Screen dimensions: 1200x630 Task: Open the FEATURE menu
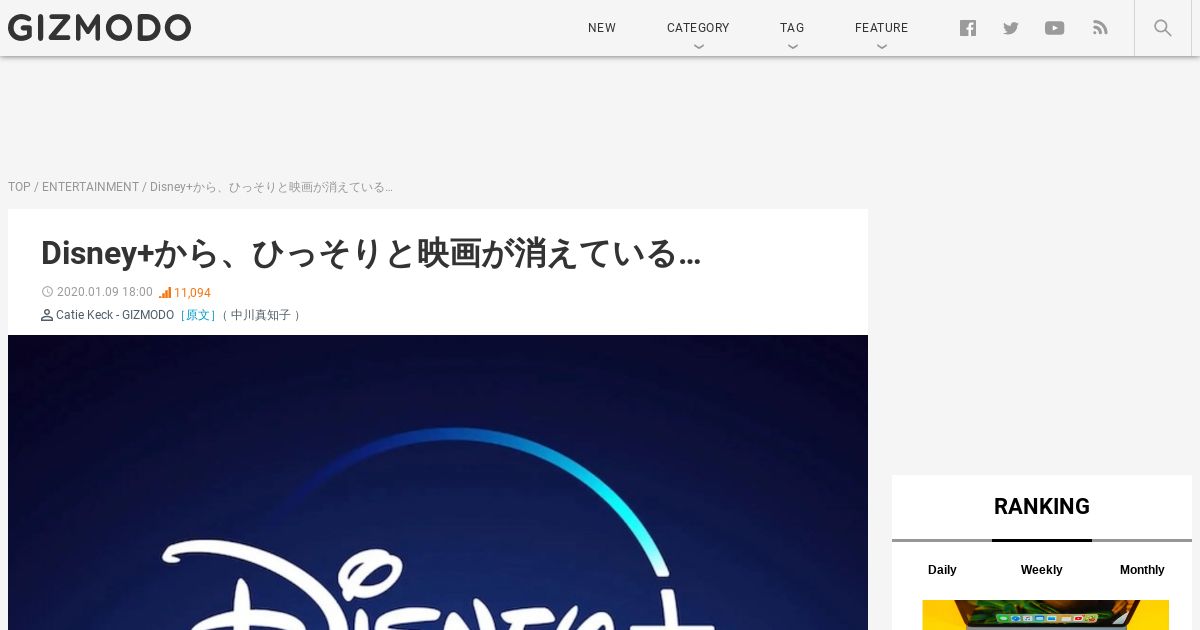coord(881,28)
